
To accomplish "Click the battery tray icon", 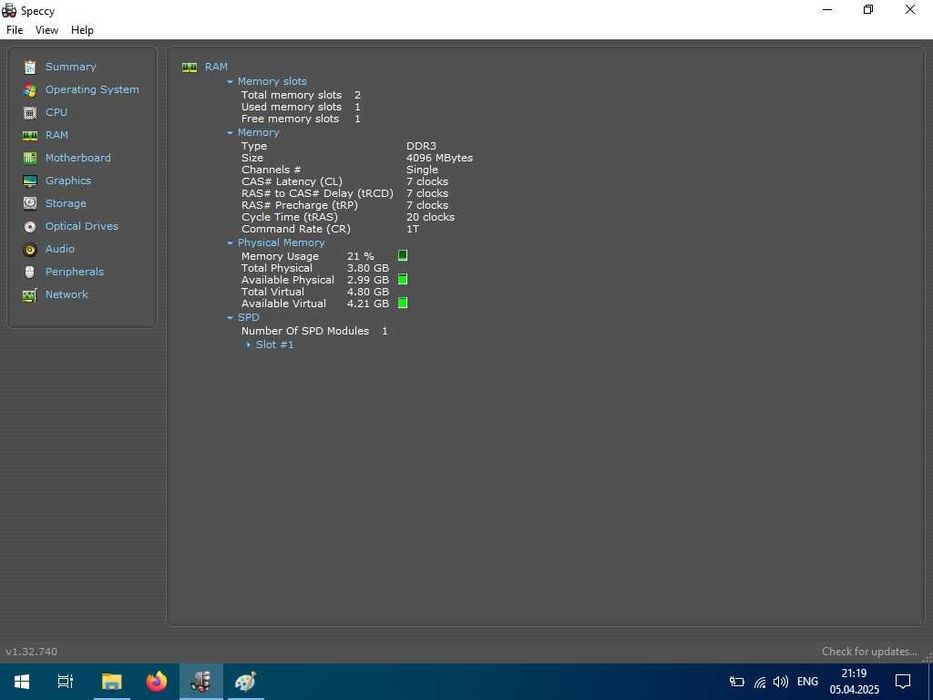I will (737, 682).
